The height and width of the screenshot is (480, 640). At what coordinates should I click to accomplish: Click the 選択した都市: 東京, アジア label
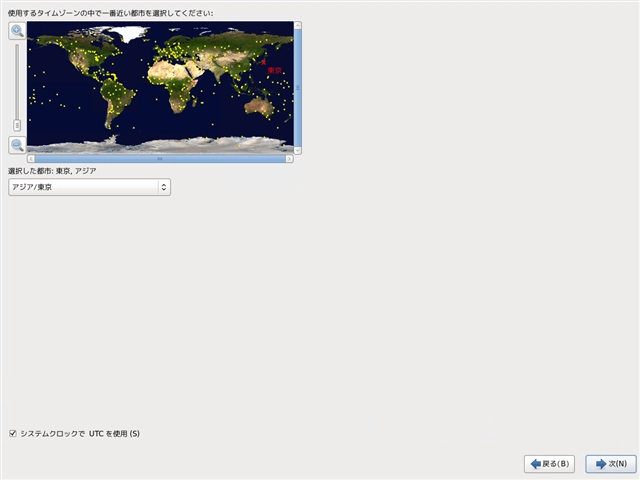[x=52, y=171]
